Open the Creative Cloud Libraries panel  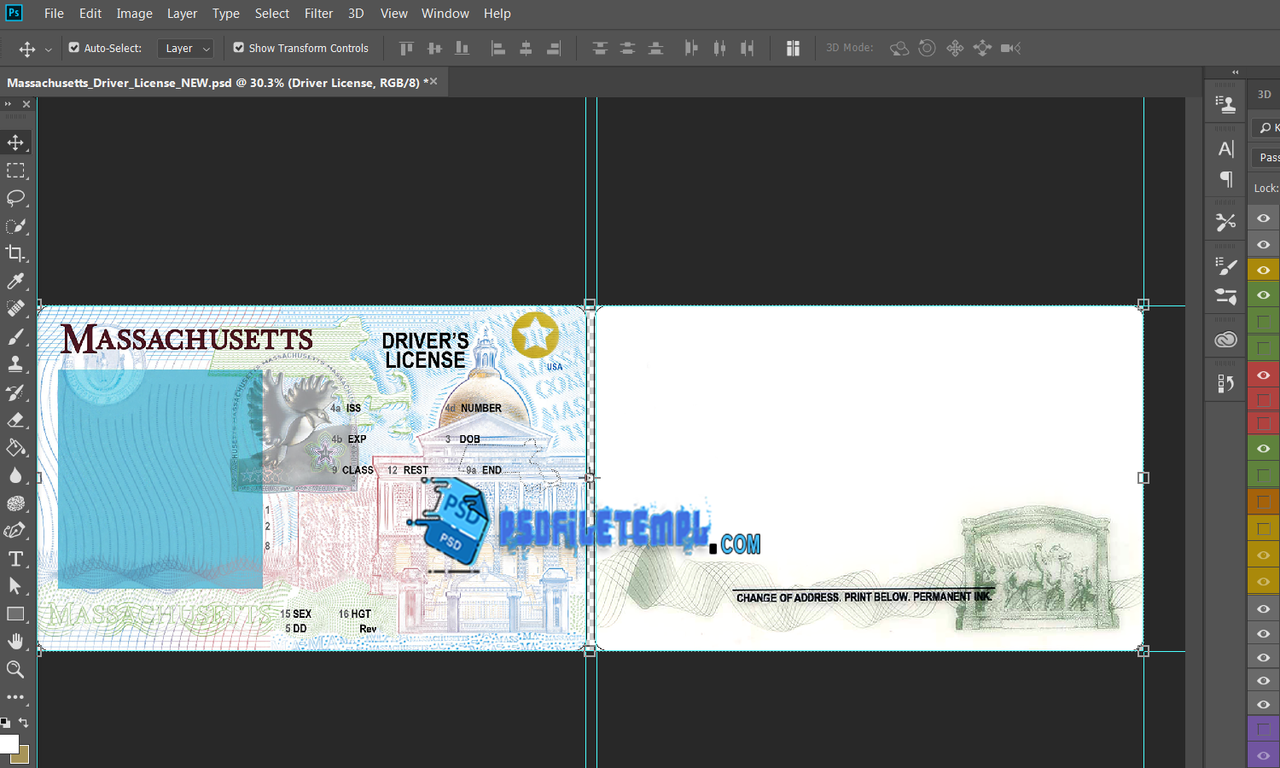pos(1225,340)
